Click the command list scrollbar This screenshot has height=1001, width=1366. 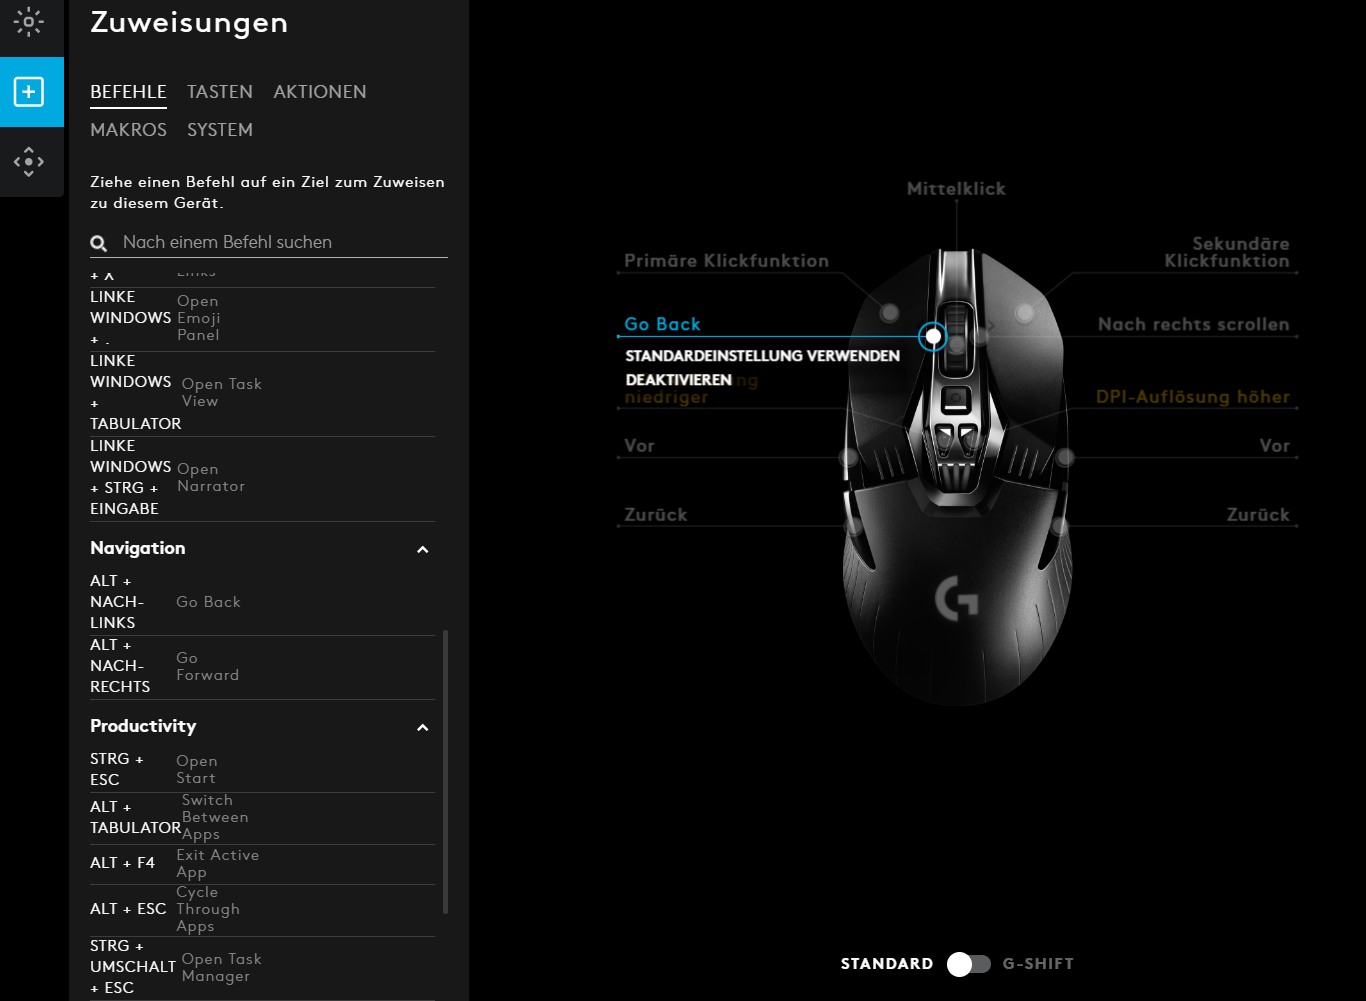pos(445,772)
